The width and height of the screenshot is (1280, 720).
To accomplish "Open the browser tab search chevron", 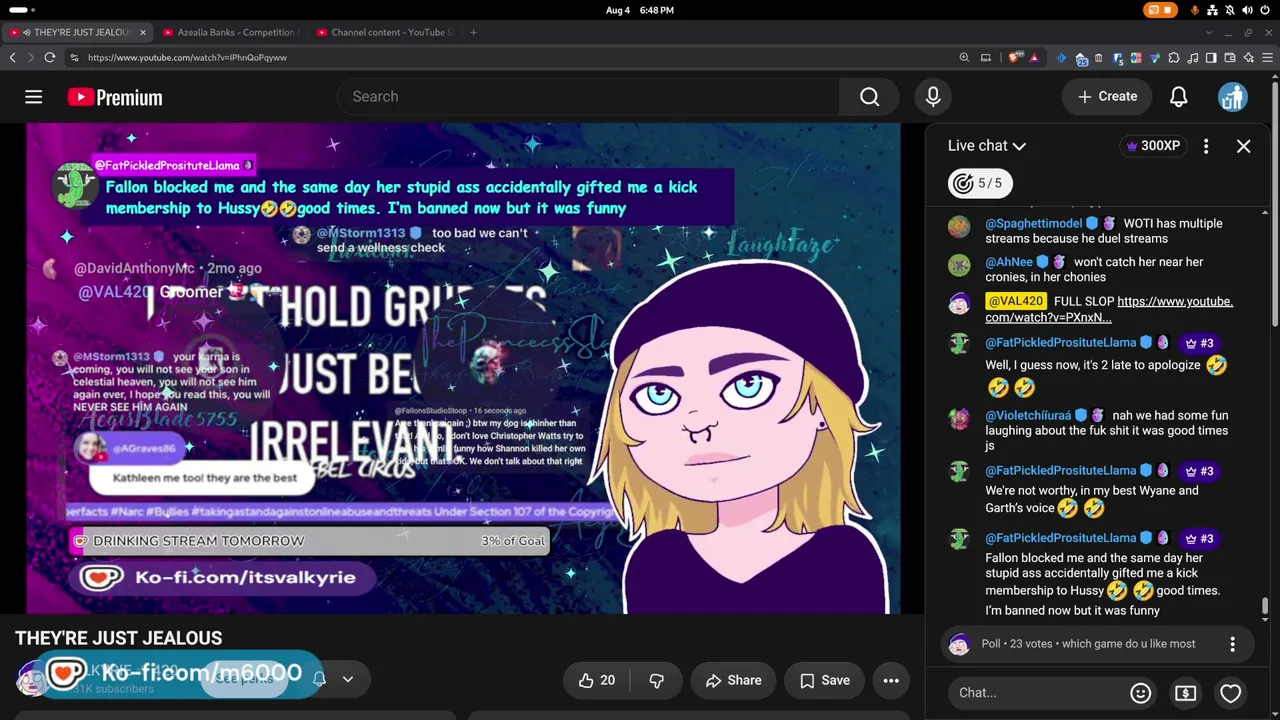I will [x=1209, y=32].
